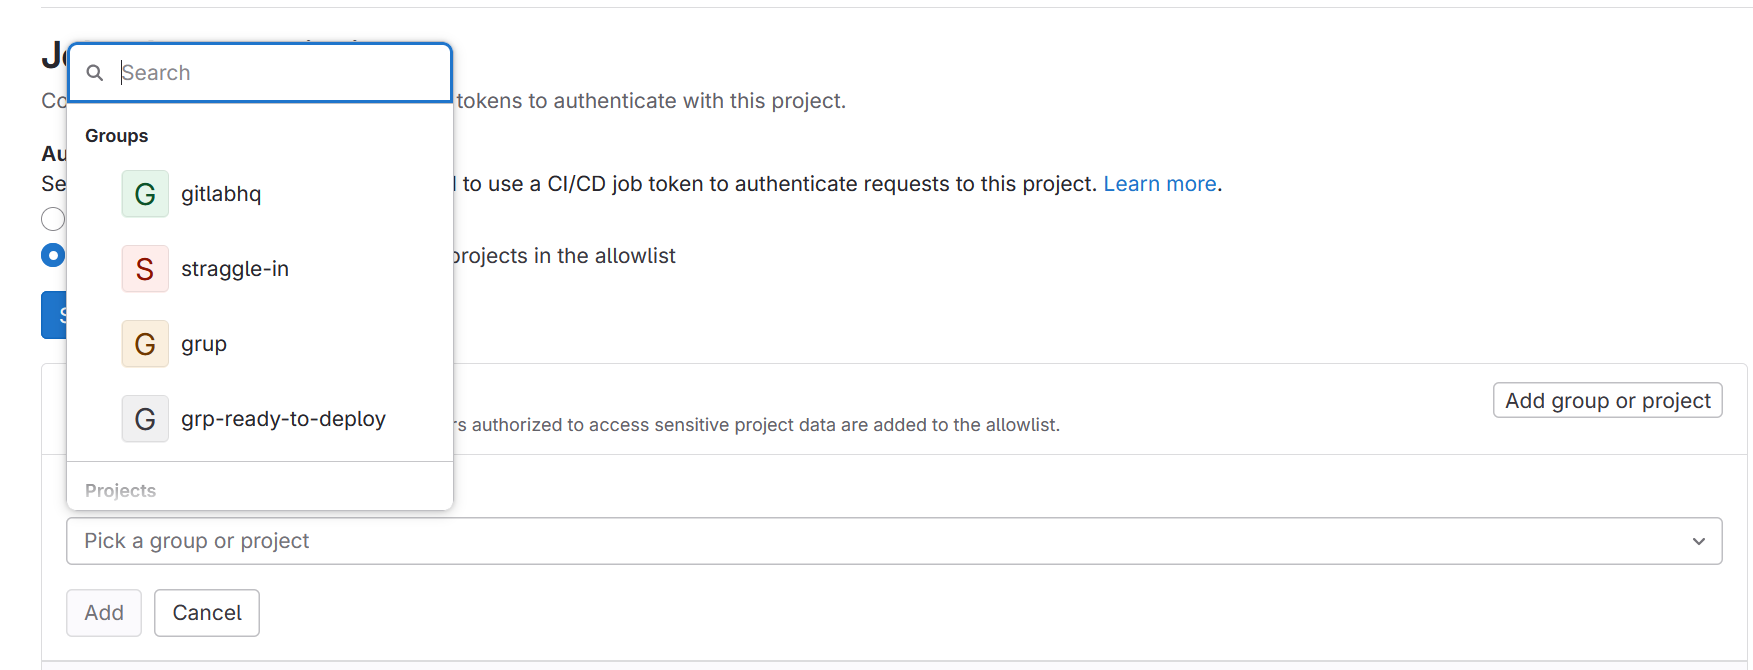
Task: Select gitlabhq from the Groups list
Action: click(x=221, y=193)
